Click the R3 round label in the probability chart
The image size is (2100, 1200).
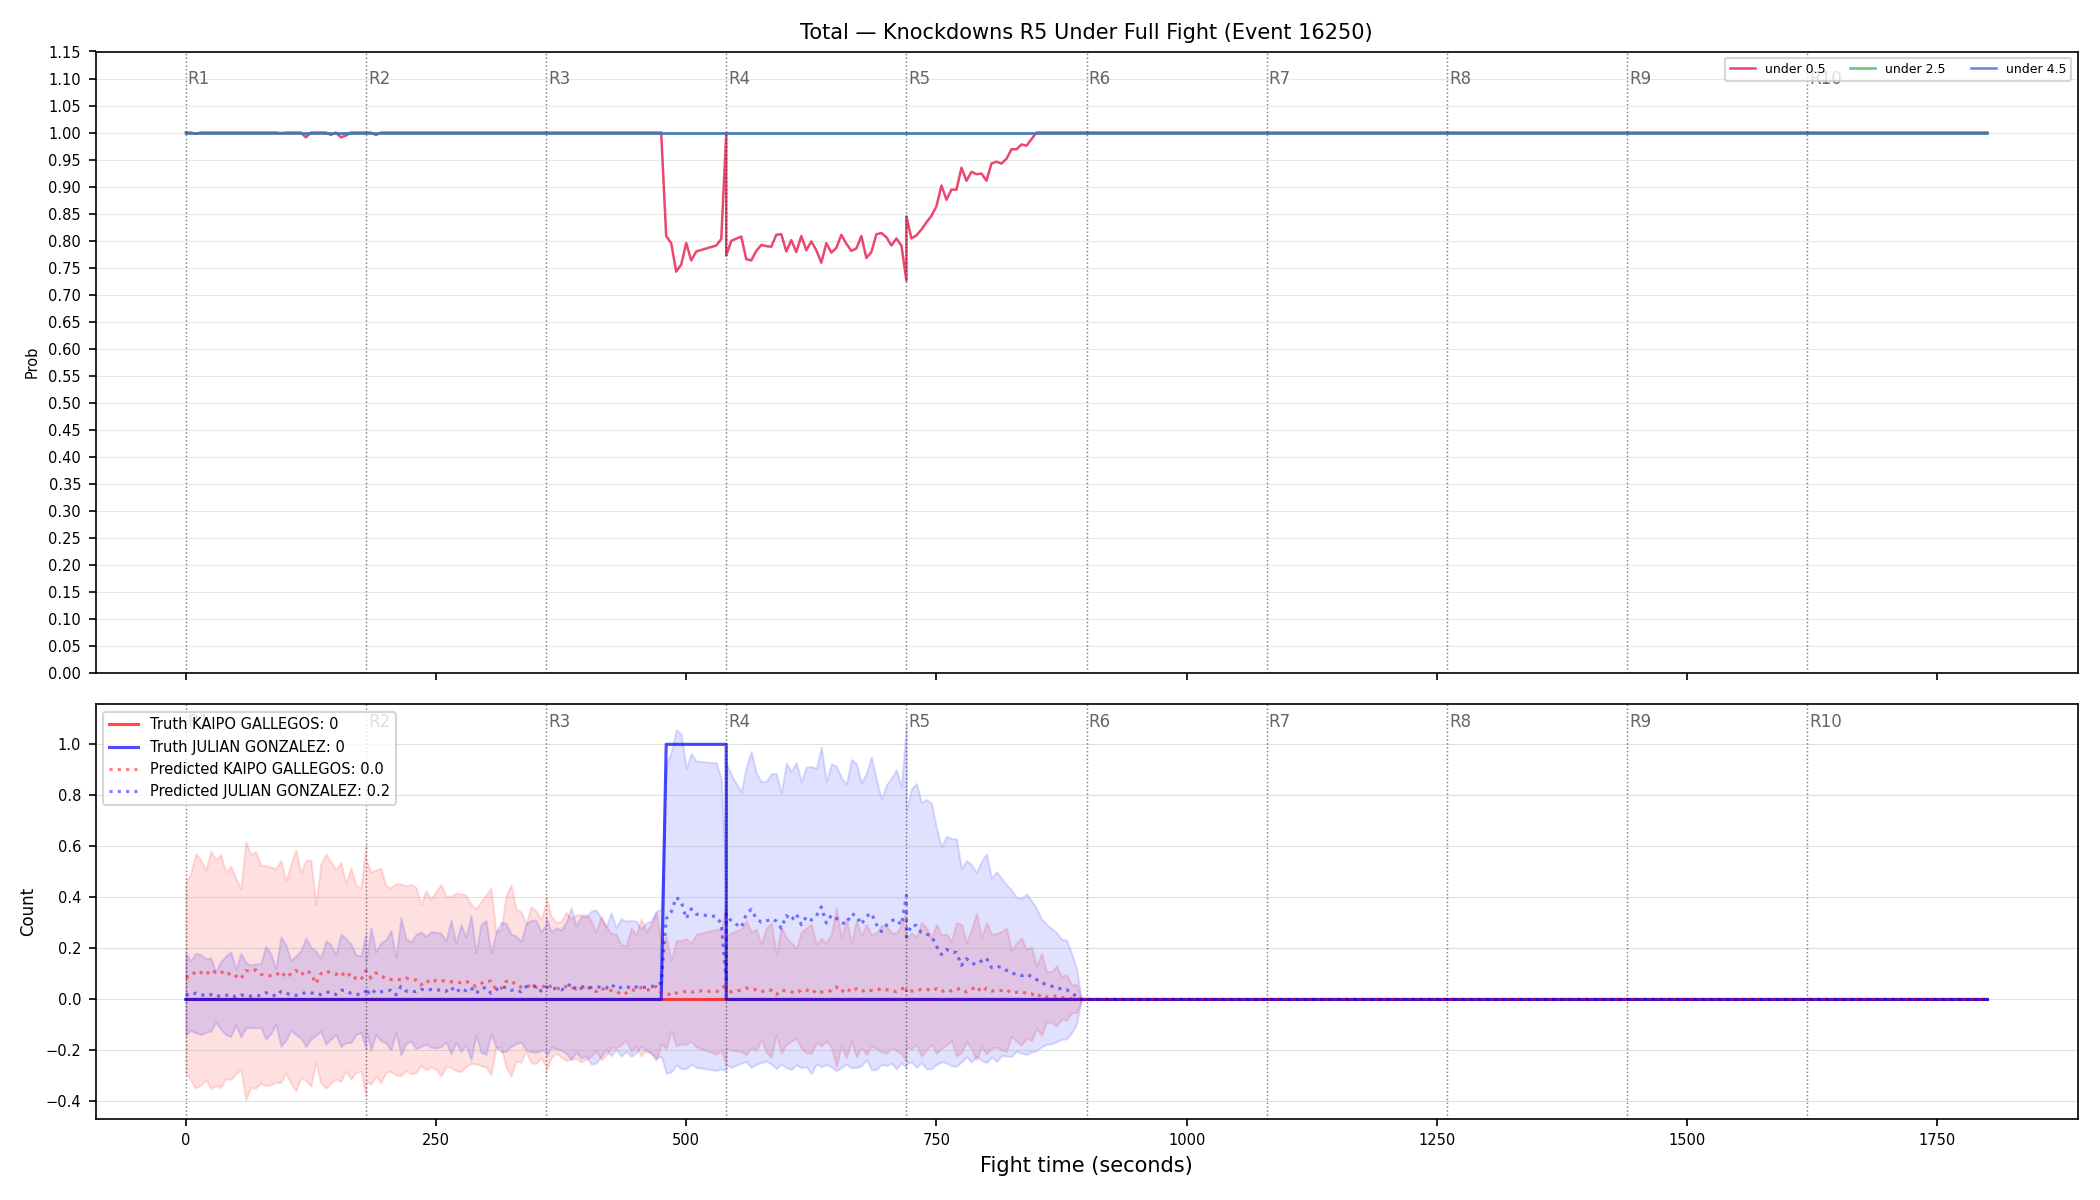click(559, 78)
